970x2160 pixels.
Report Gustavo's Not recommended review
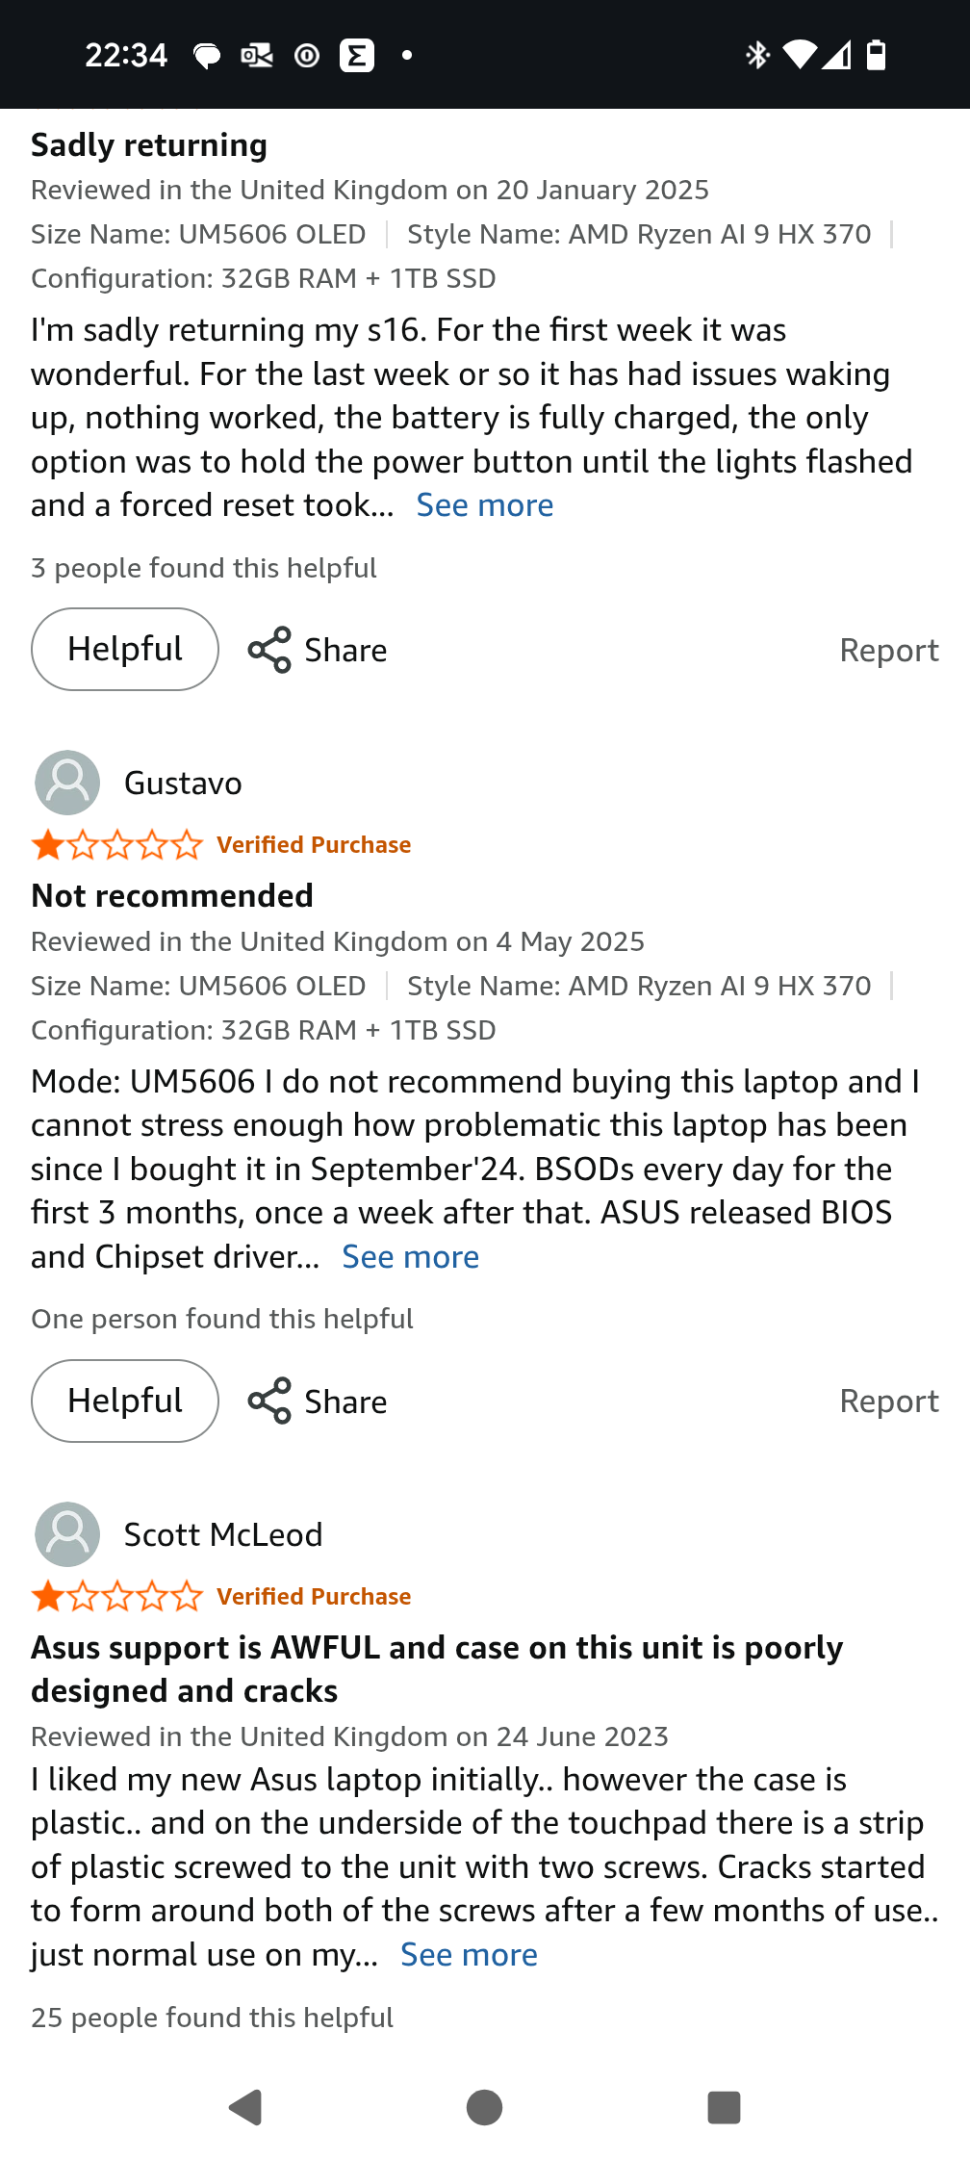click(889, 1401)
